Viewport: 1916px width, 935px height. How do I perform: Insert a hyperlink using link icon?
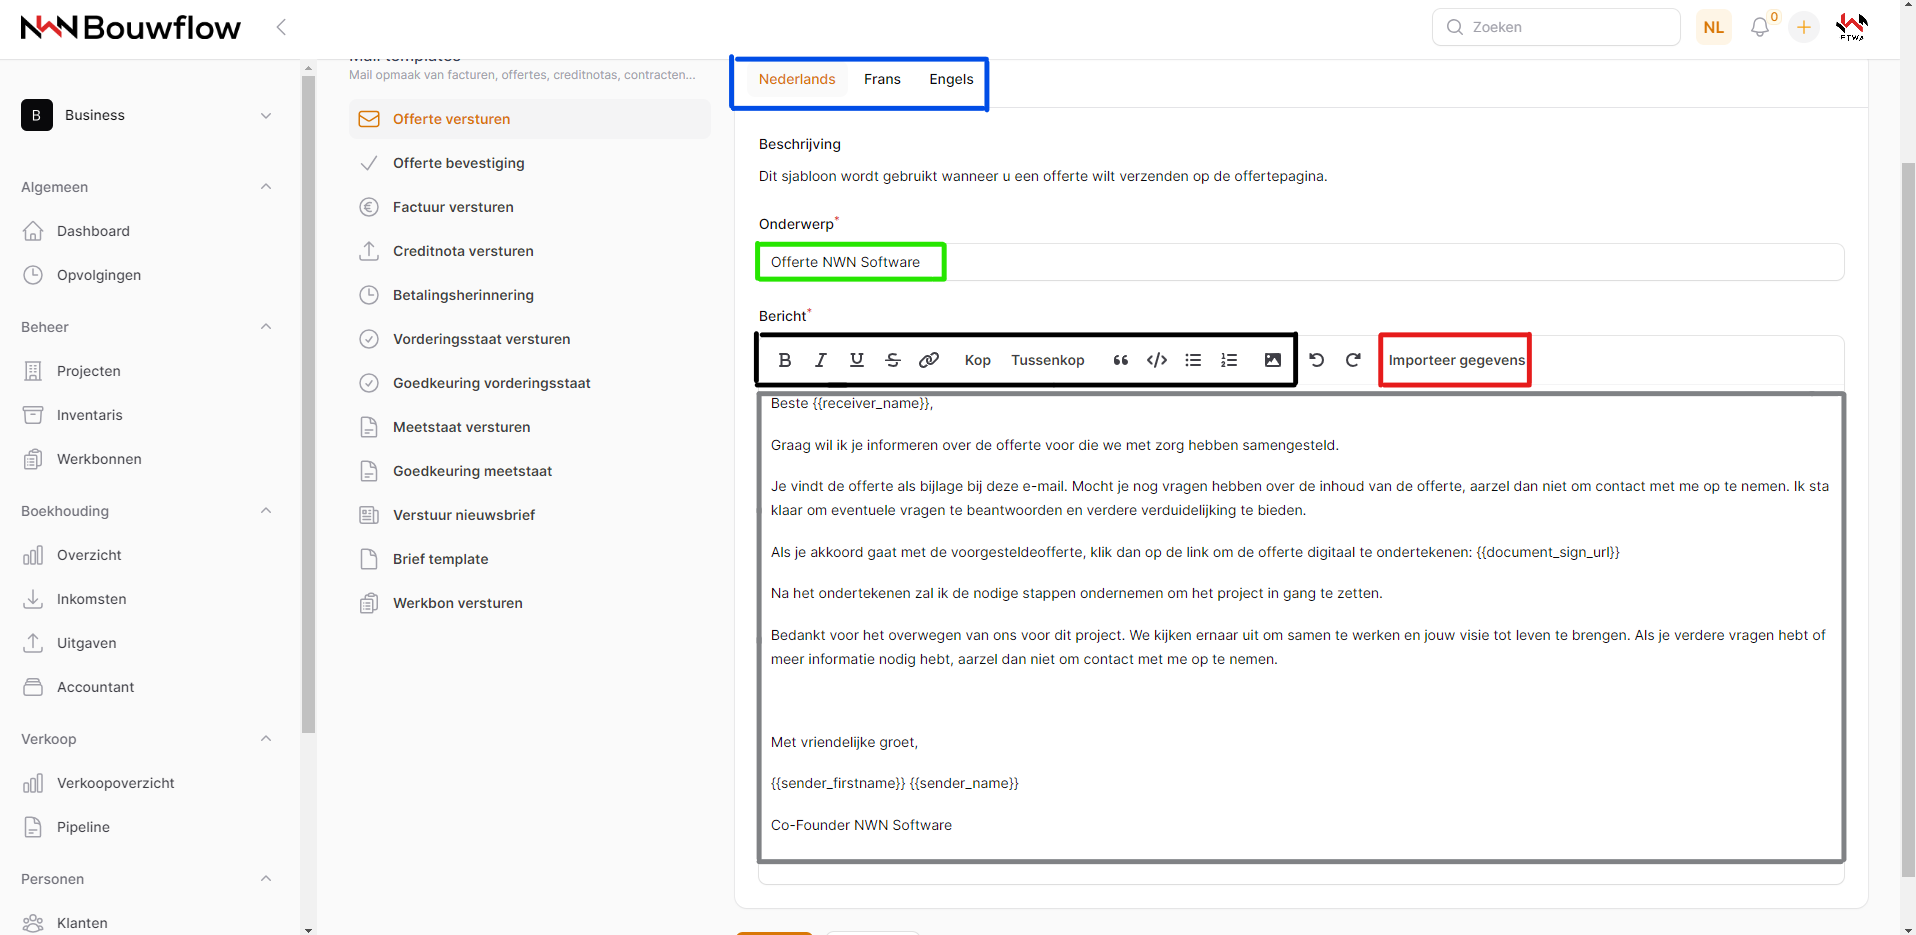[x=929, y=360]
